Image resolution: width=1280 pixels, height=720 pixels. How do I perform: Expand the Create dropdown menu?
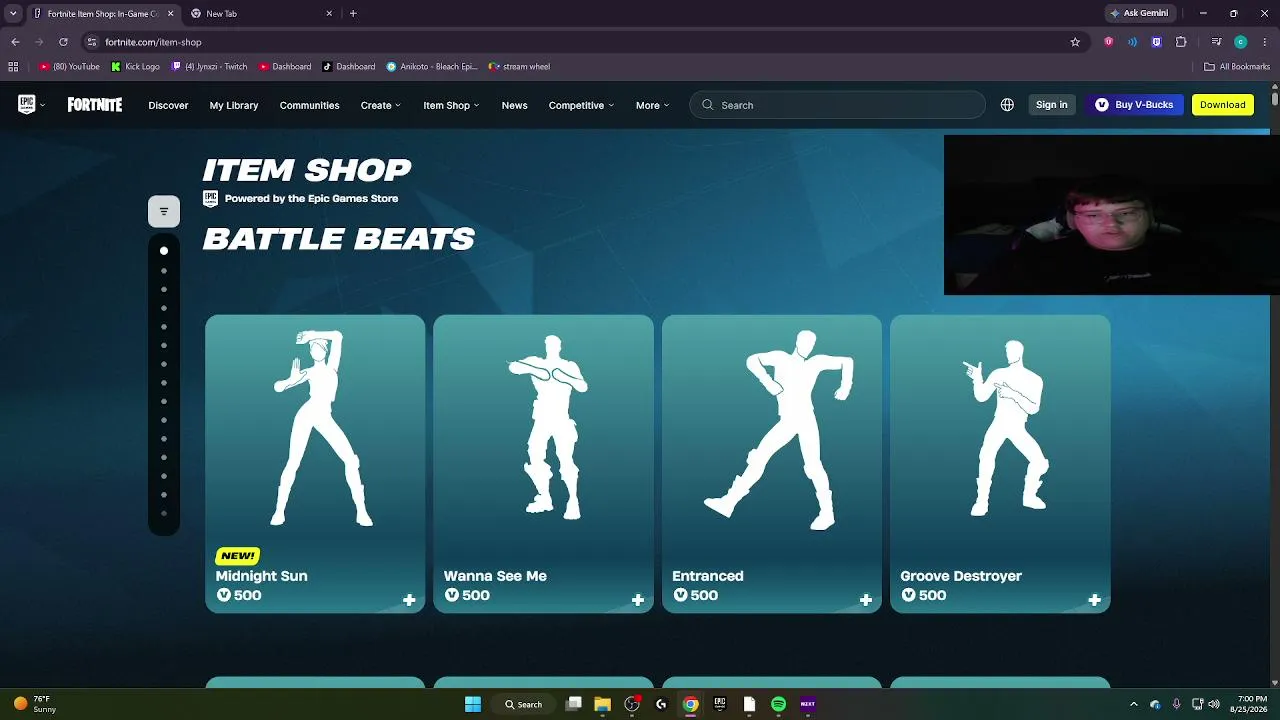[x=380, y=105]
